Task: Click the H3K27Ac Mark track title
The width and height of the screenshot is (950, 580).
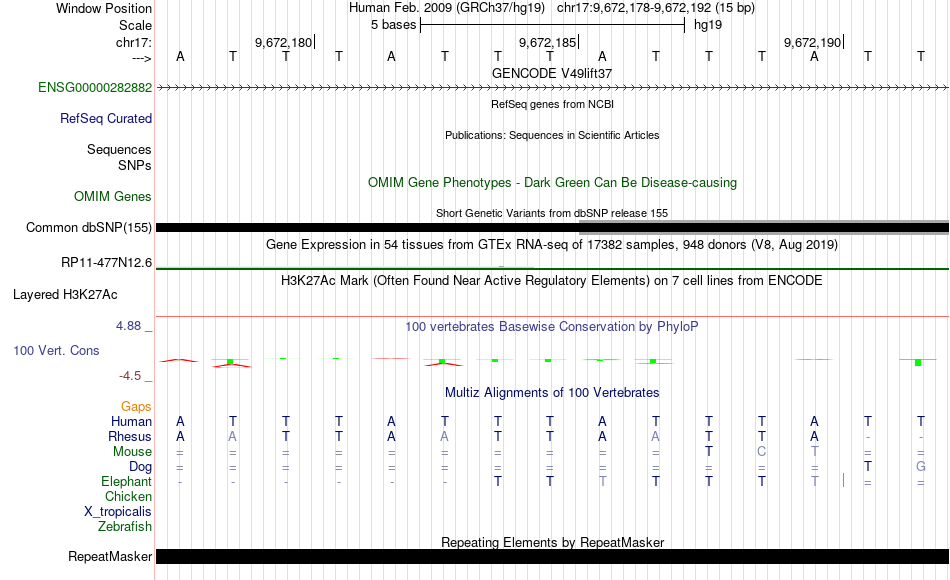Action: pyautogui.click(x=552, y=281)
